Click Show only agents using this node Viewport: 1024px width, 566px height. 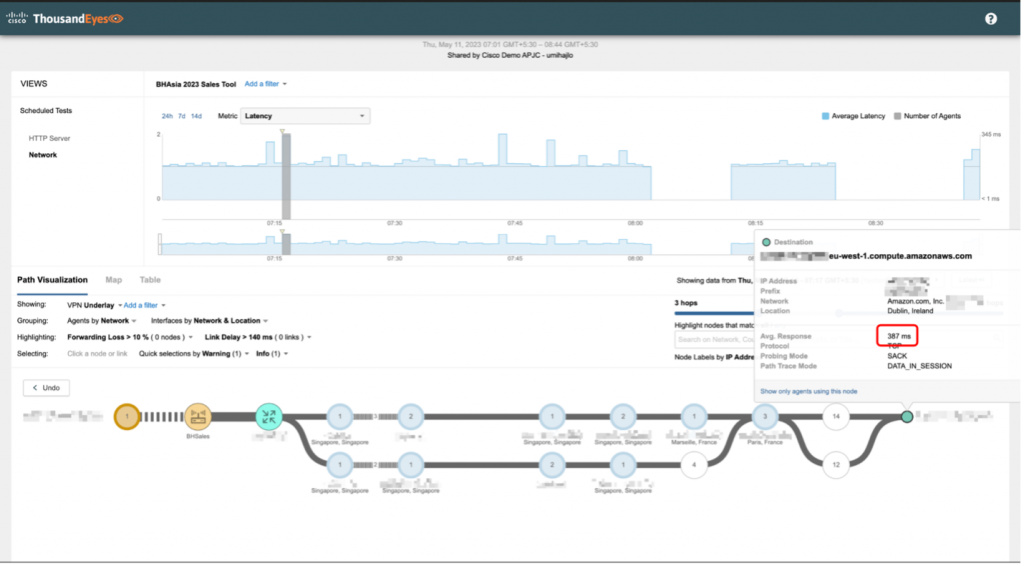(809, 392)
